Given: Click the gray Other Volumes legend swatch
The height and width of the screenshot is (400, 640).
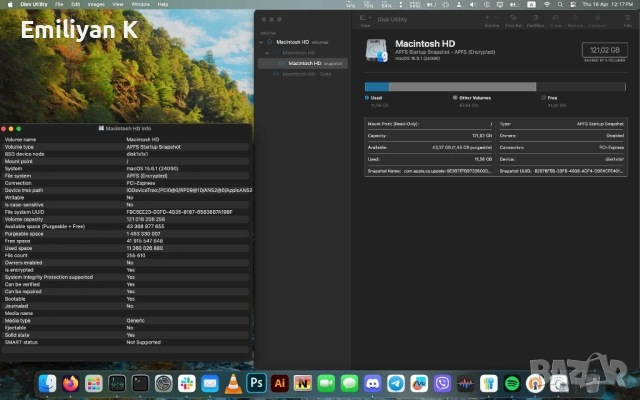Looking at the screenshot, I should coord(455,98).
